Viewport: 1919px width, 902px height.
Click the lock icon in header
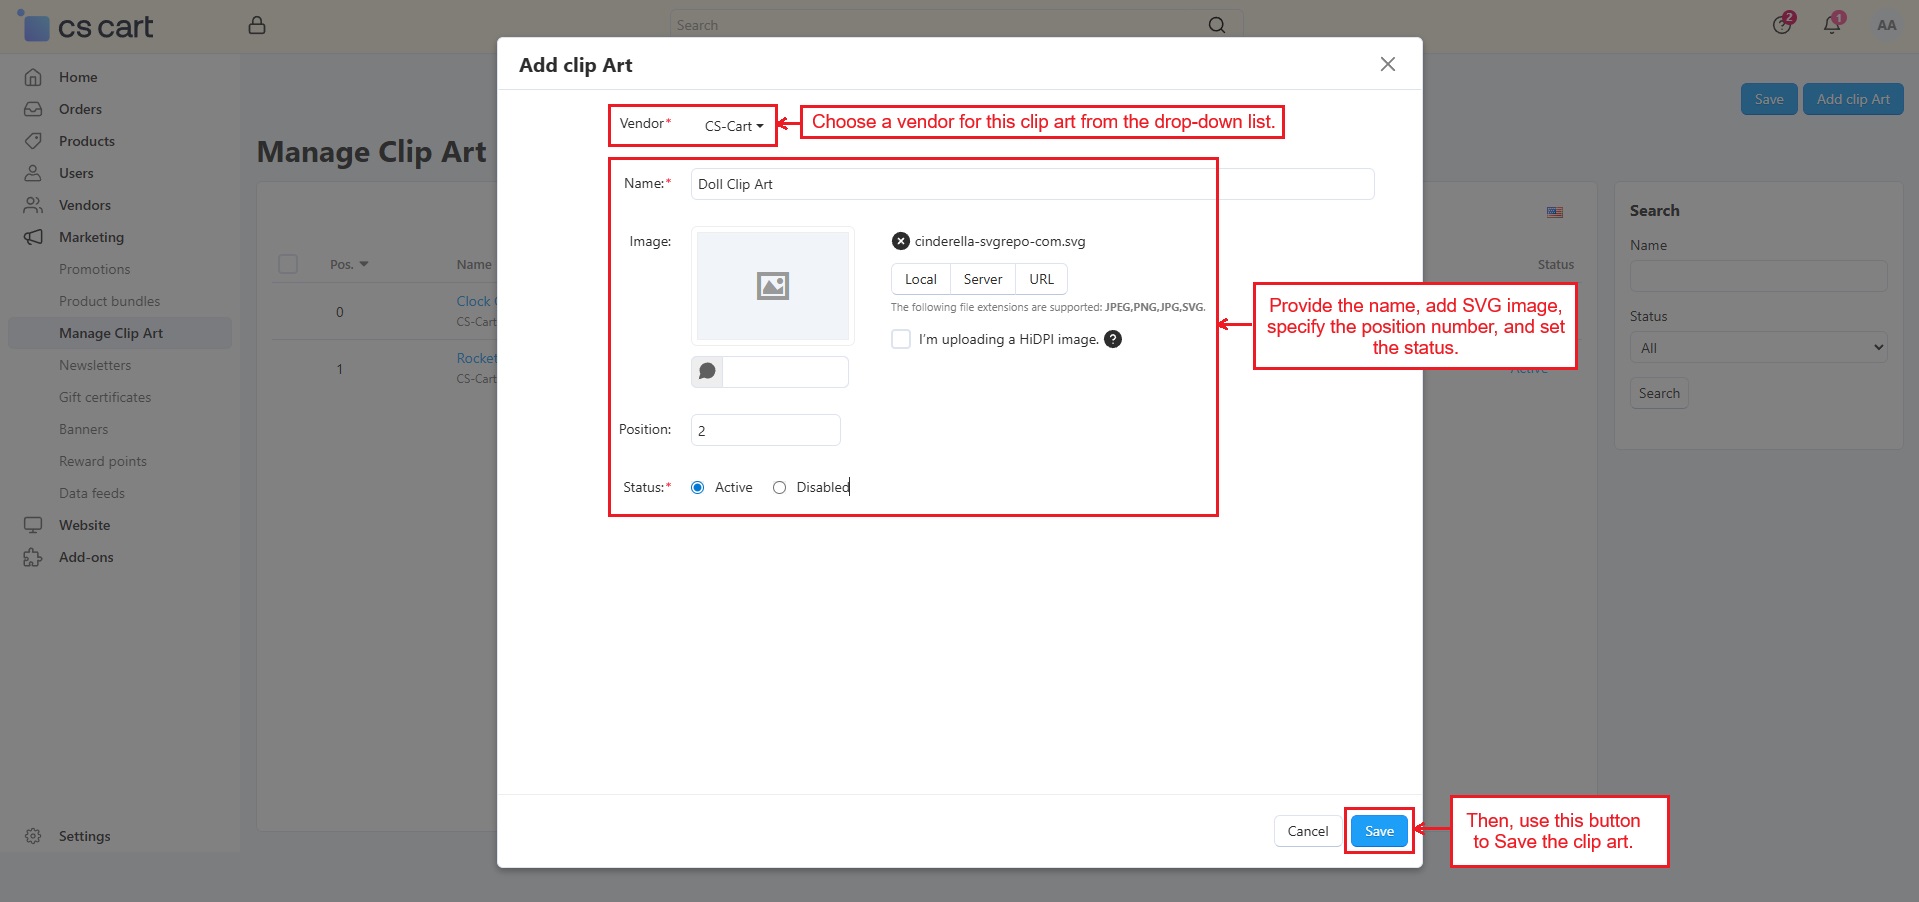[257, 25]
